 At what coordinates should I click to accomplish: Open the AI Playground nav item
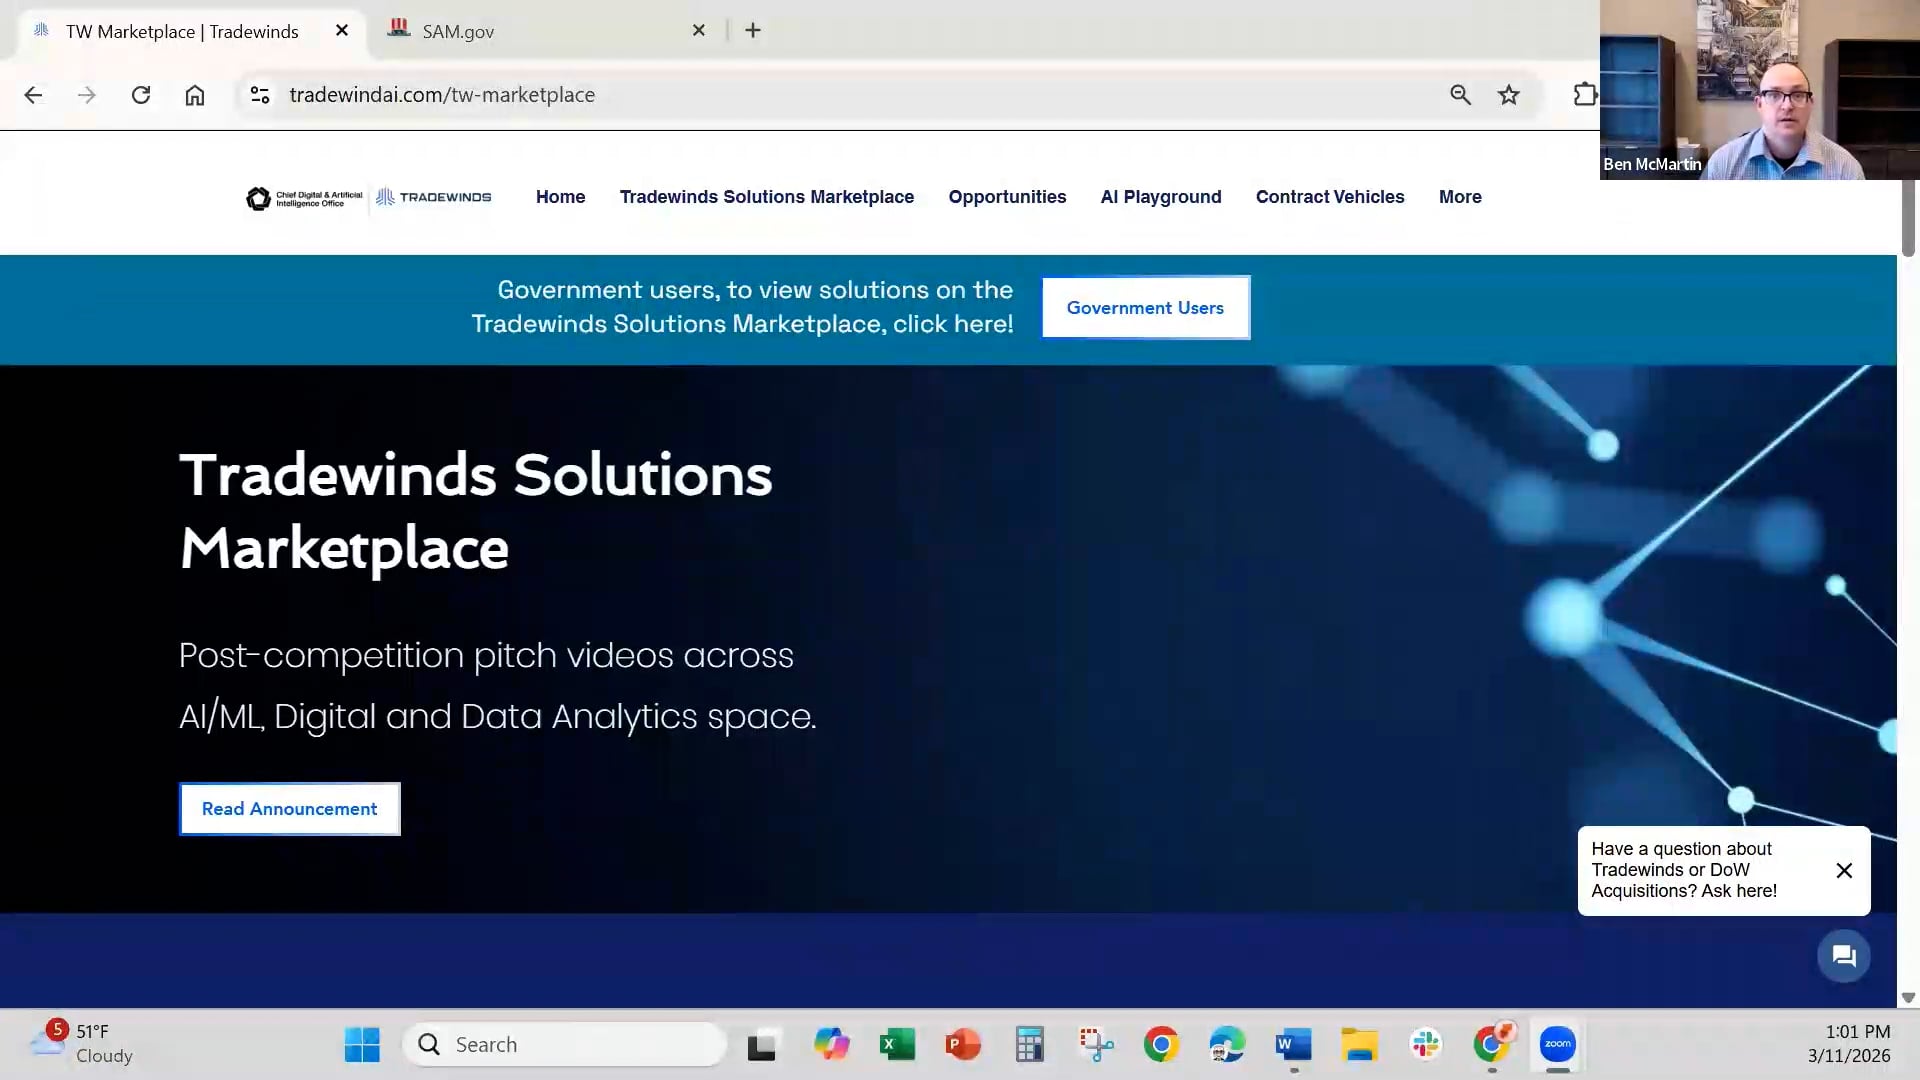1161,197
